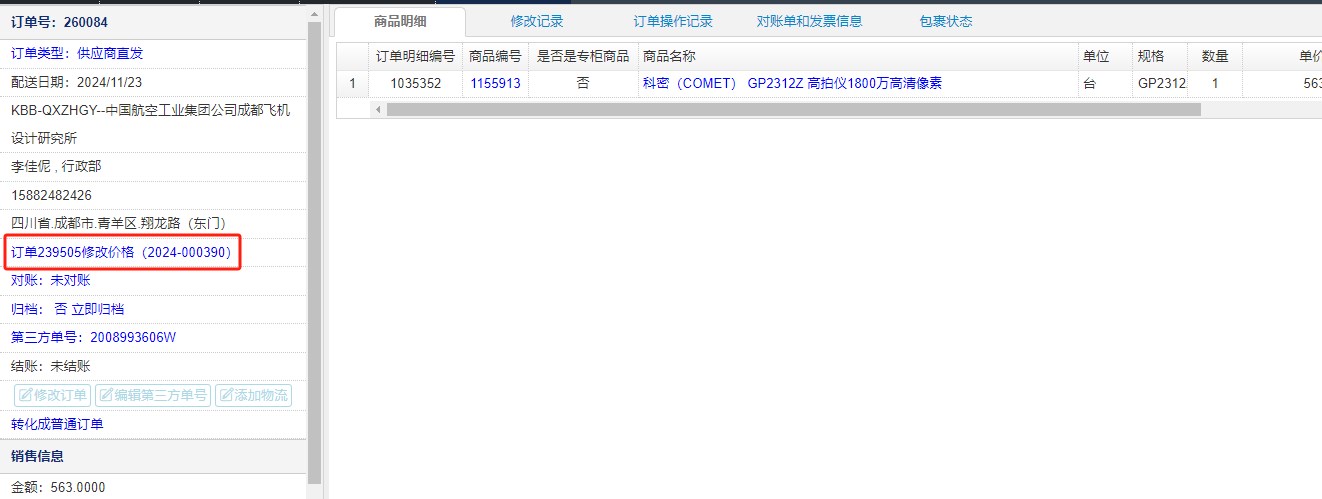Click the 第三方单号 2008993606W text
The width and height of the screenshot is (1322, 499).
[x=93, y=337]
